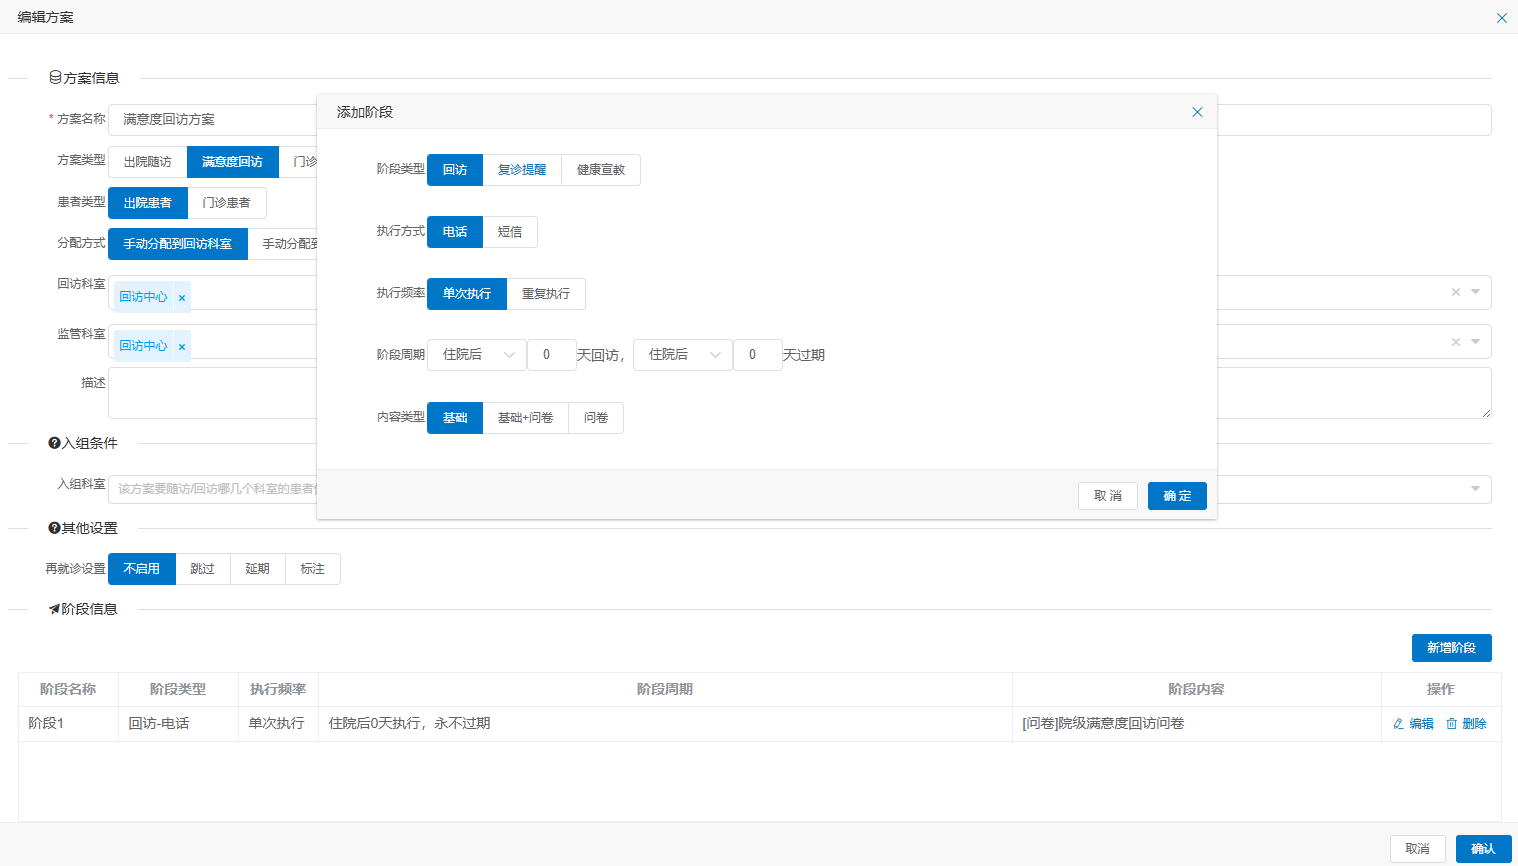Click 删除 trash icon for 阶段1

click(x=1451, y=724)
